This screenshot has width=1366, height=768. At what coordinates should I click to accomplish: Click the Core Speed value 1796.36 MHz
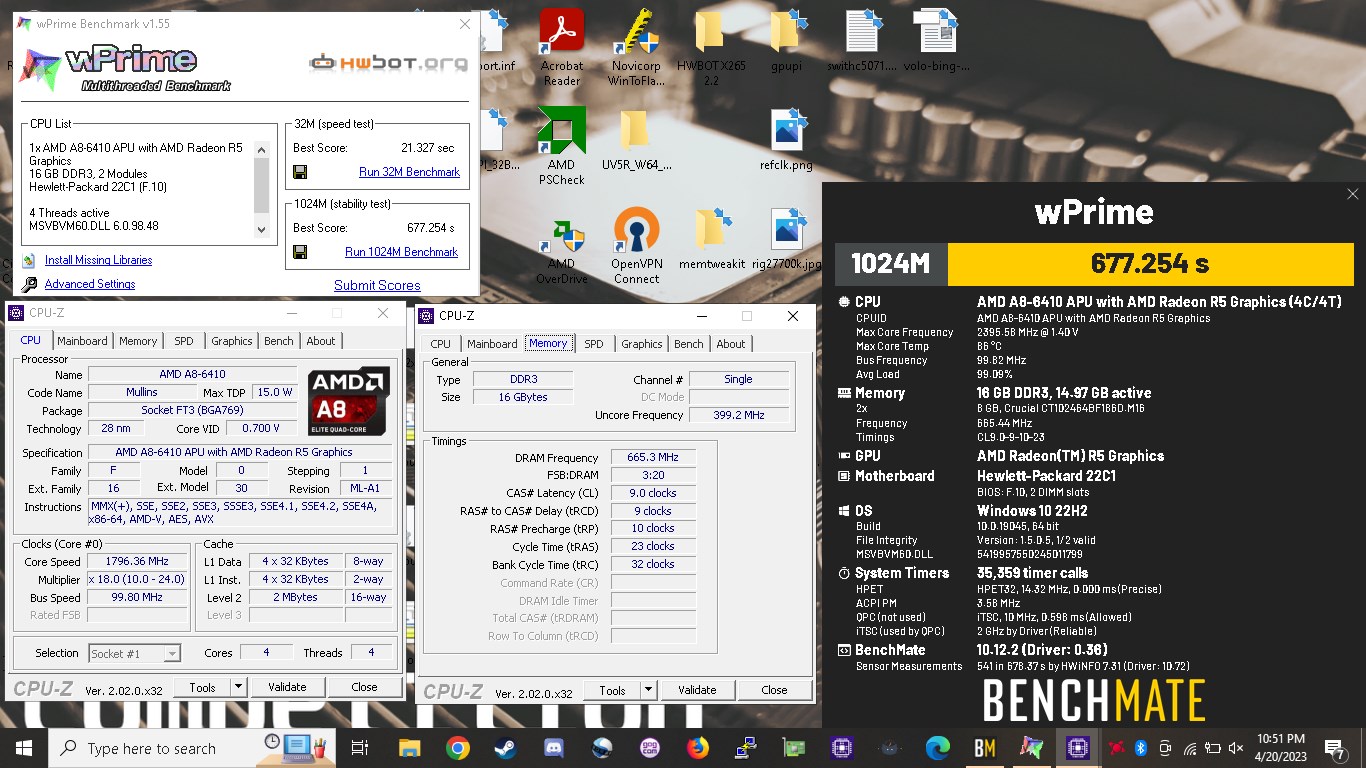138,561
